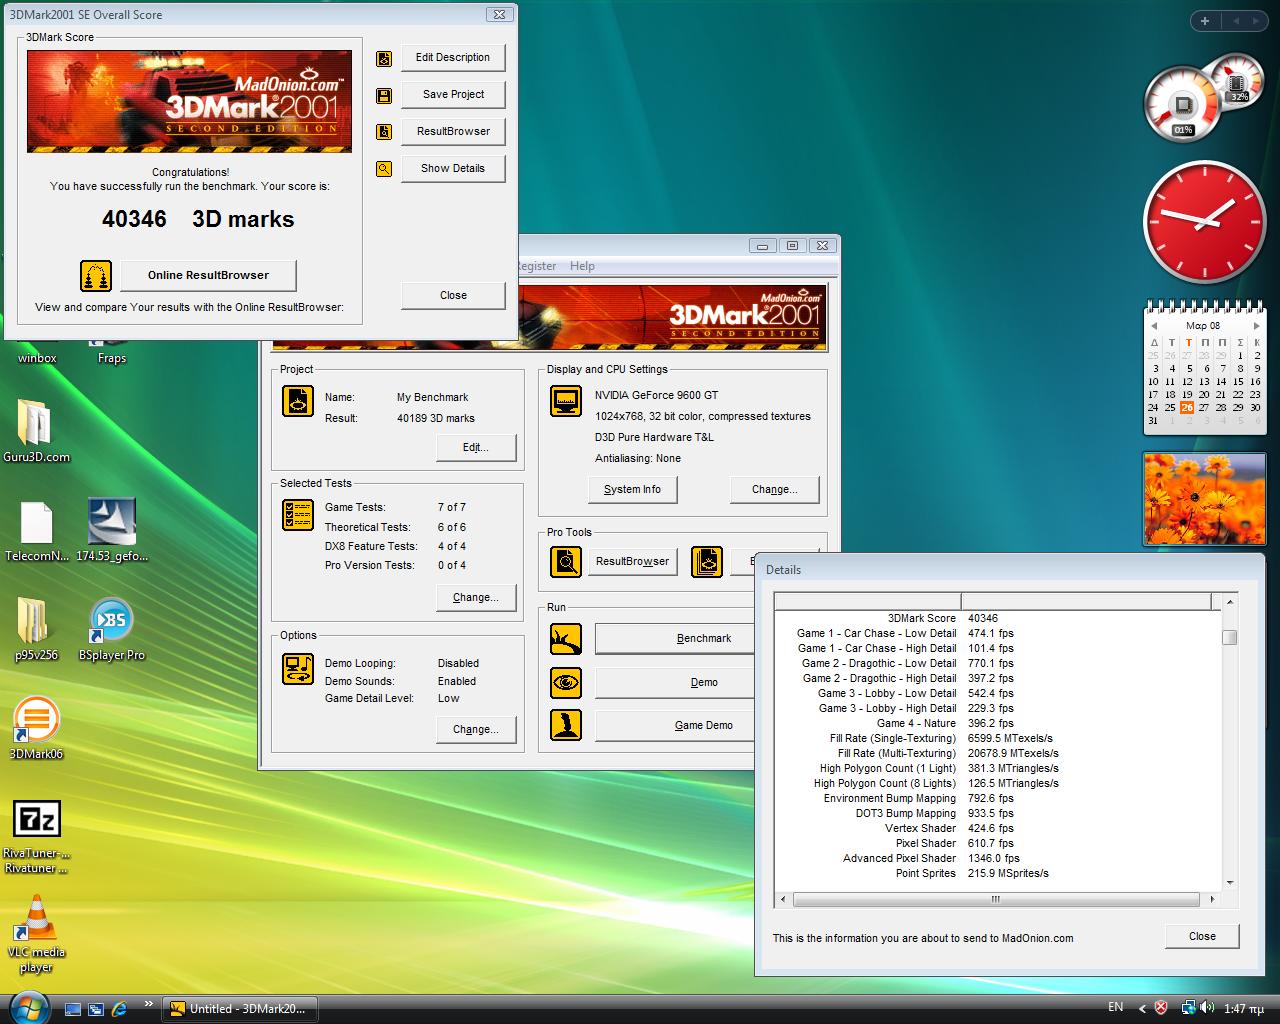Click the Save Project floppy icon

(384, 96)
